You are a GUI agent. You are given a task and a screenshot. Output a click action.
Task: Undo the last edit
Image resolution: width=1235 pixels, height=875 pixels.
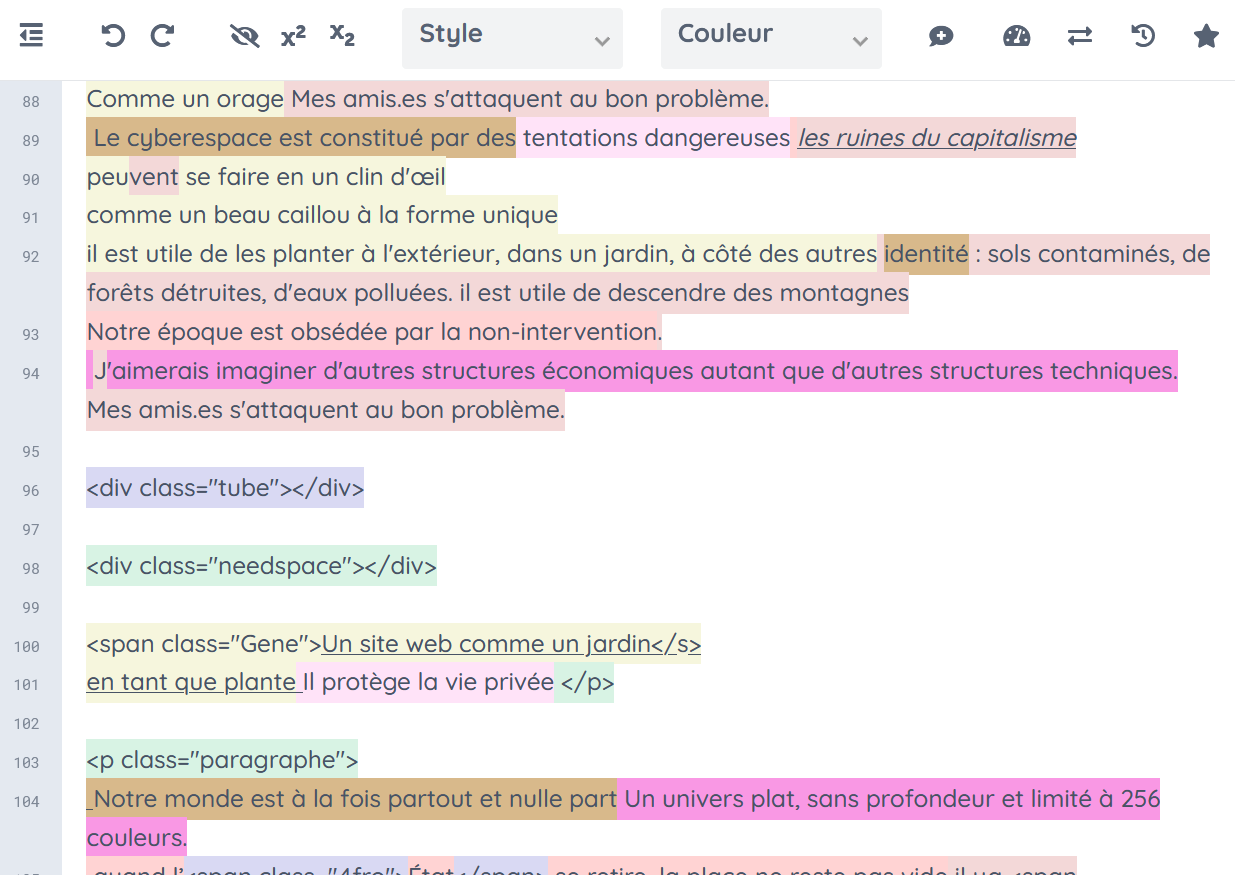(113, 36)
